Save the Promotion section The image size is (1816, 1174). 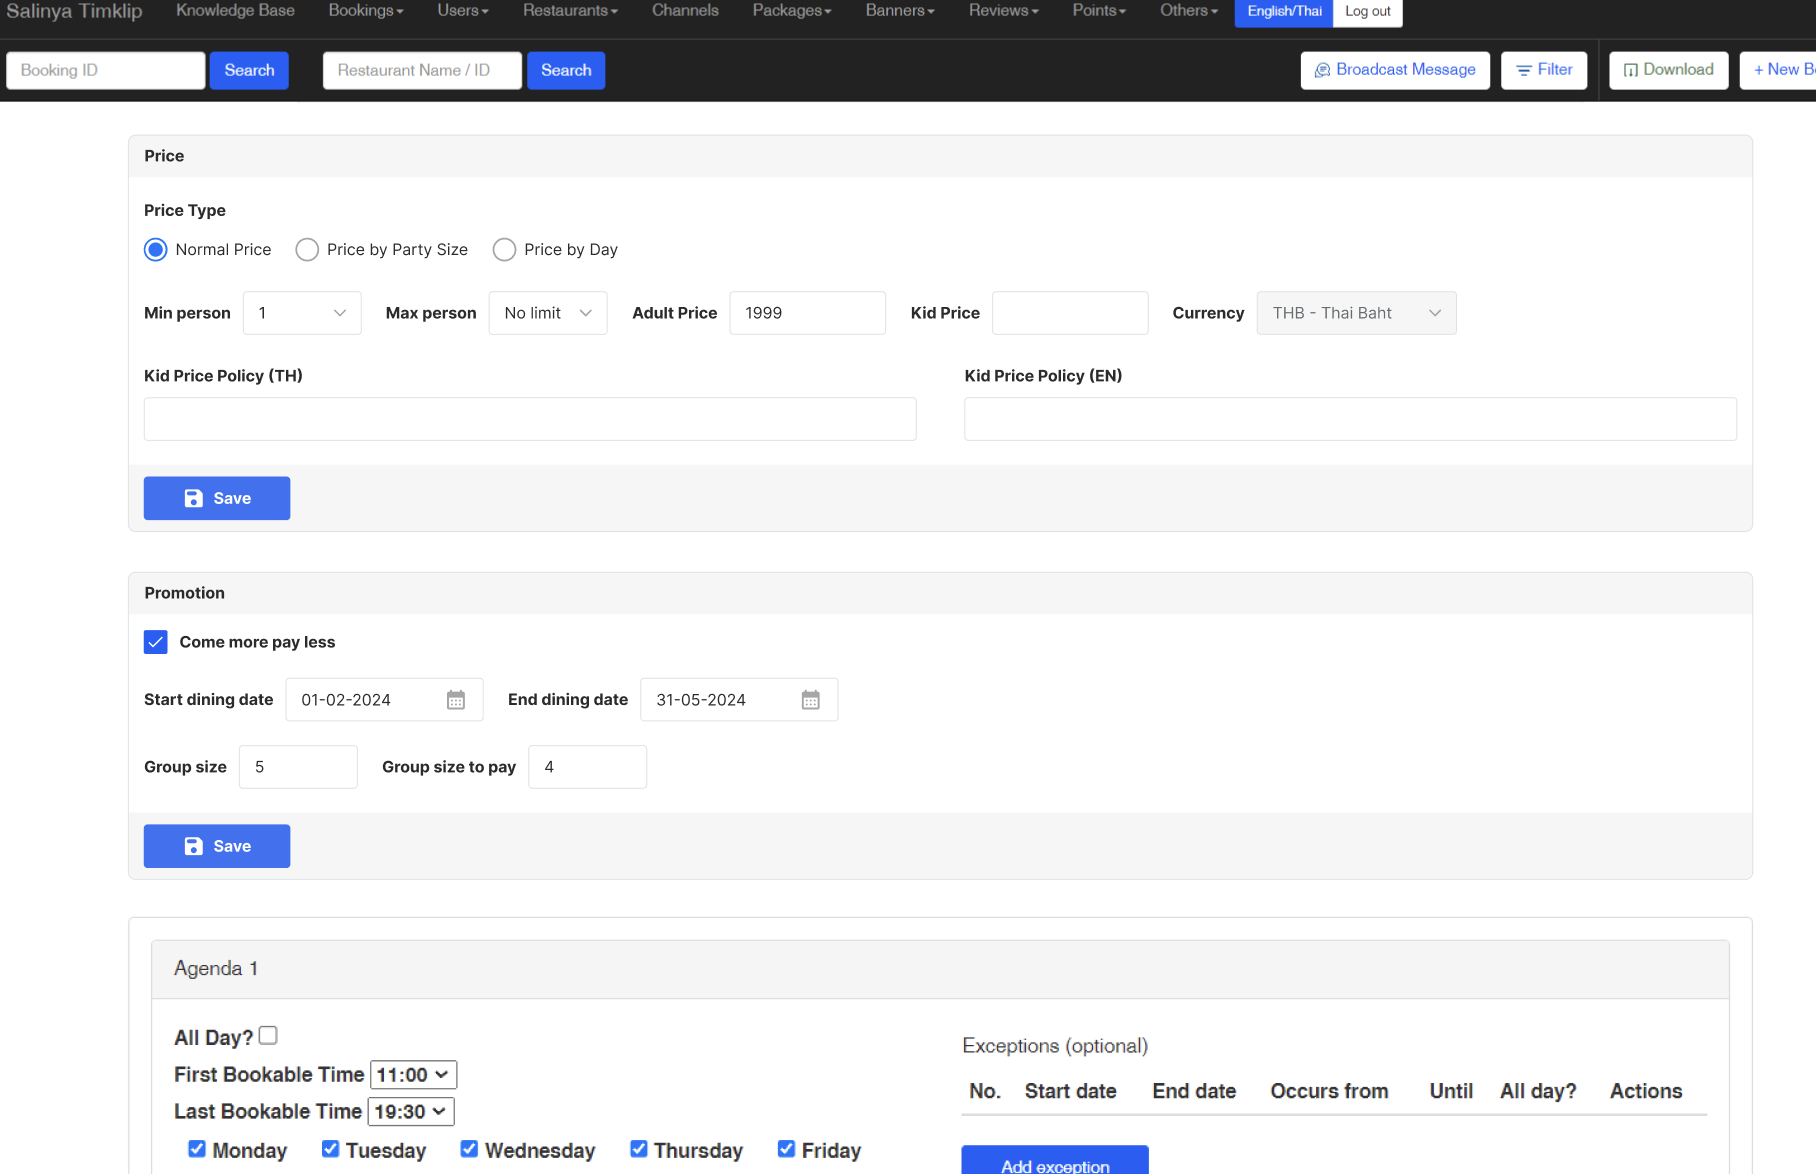(x=217, y=846)
